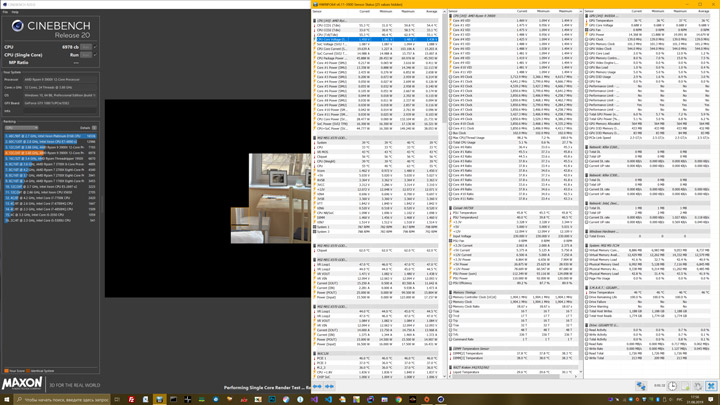This screenshot has width=720, height=405.
Task: Open the Help menu in Cinebench
Action: coord(15,12)
